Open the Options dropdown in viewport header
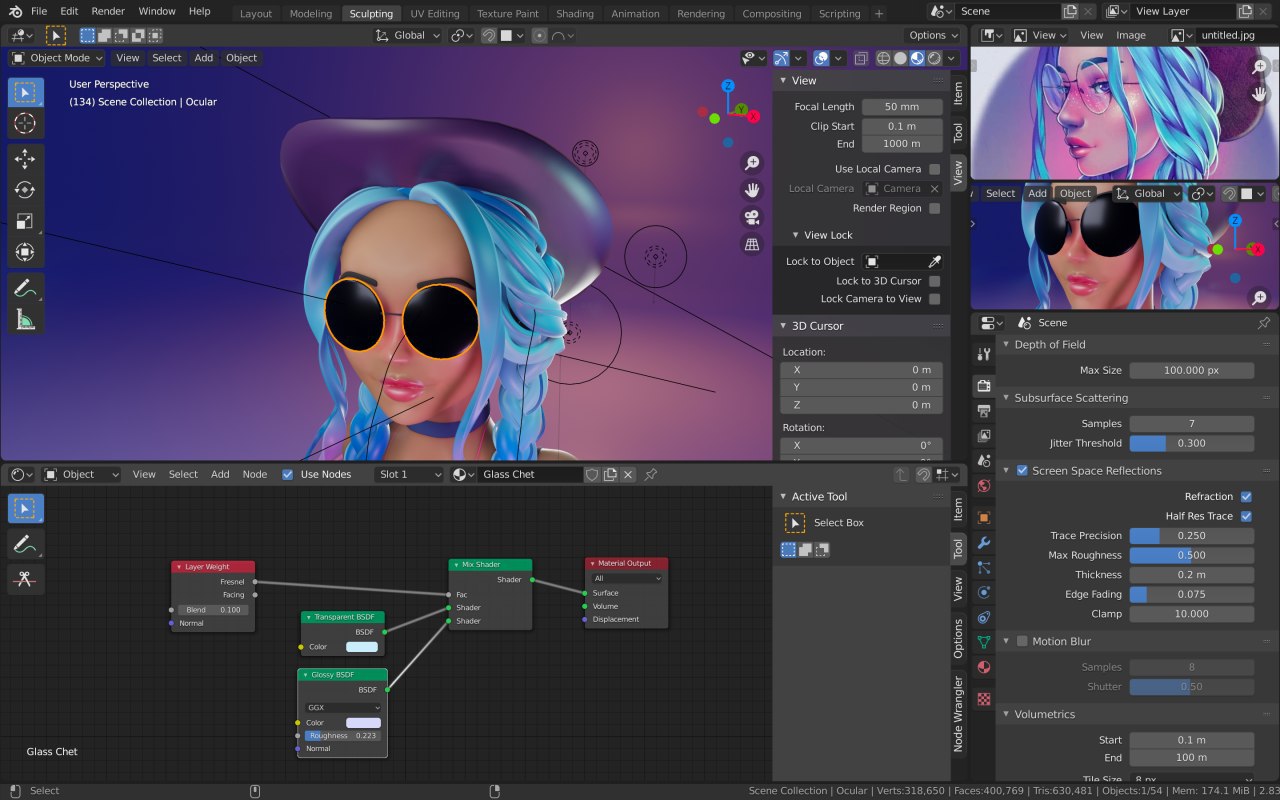This screenshot has width=1280, height=800. [933, 35]
